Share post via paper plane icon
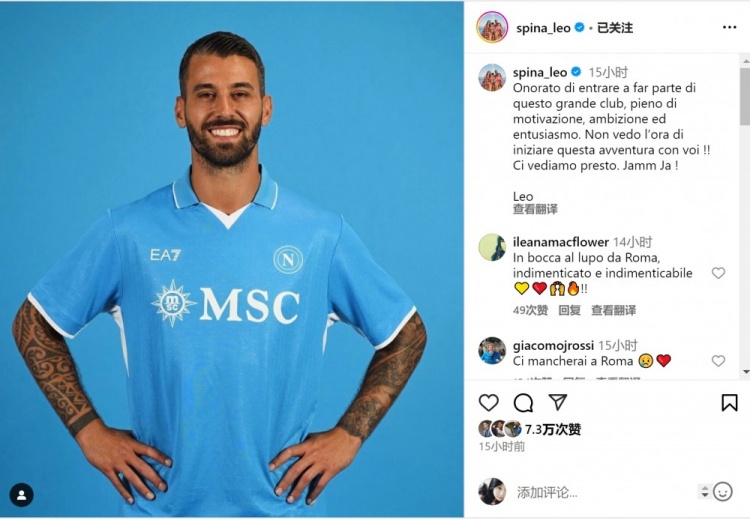 click(558, 402)
